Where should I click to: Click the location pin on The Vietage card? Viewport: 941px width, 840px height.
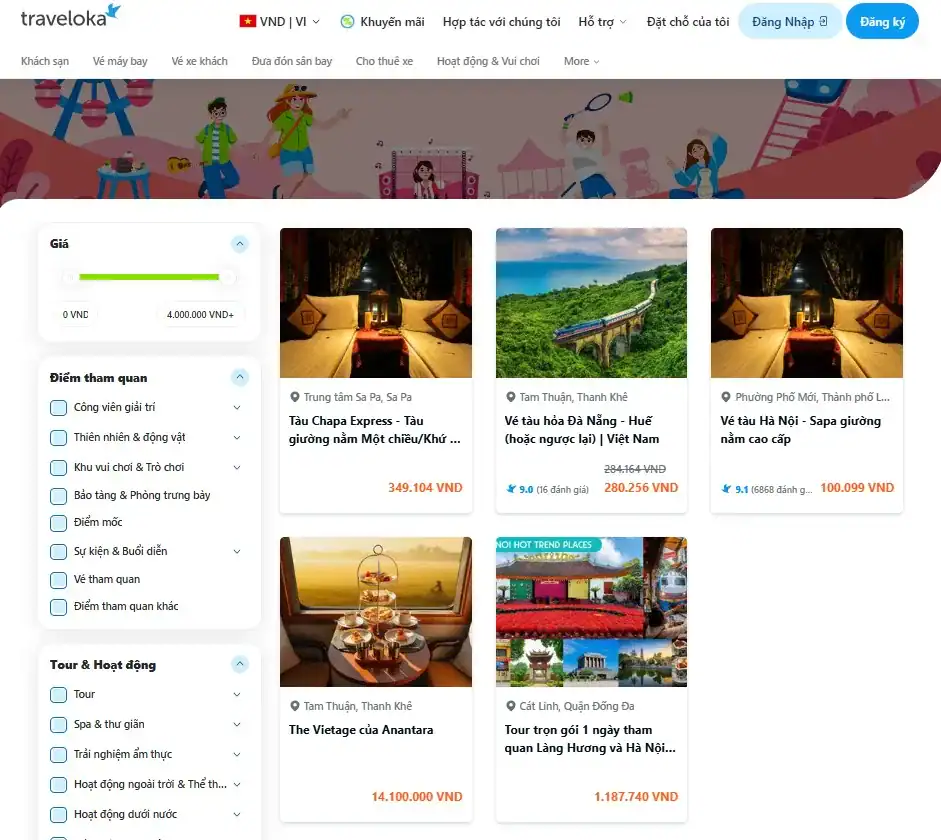point(297,705)
